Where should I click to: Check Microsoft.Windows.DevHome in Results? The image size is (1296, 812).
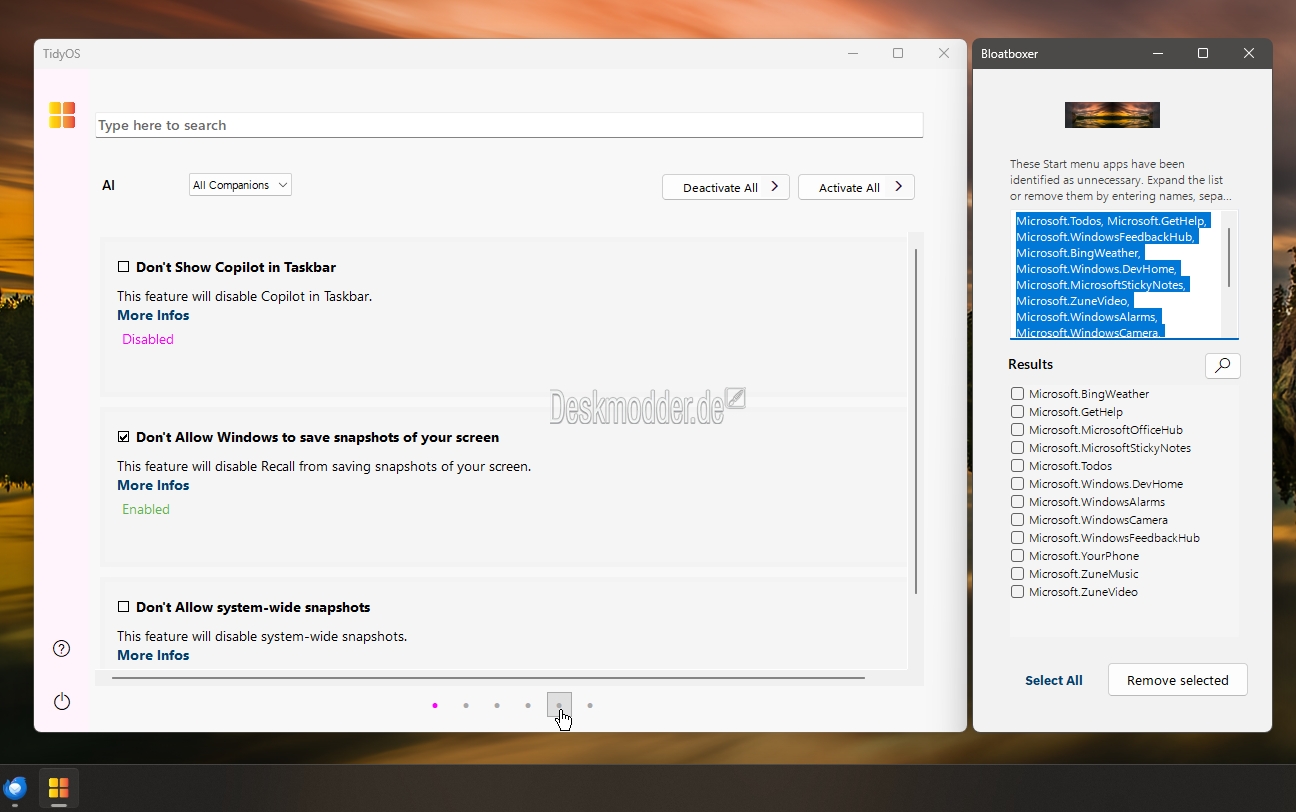point(1017,484)
